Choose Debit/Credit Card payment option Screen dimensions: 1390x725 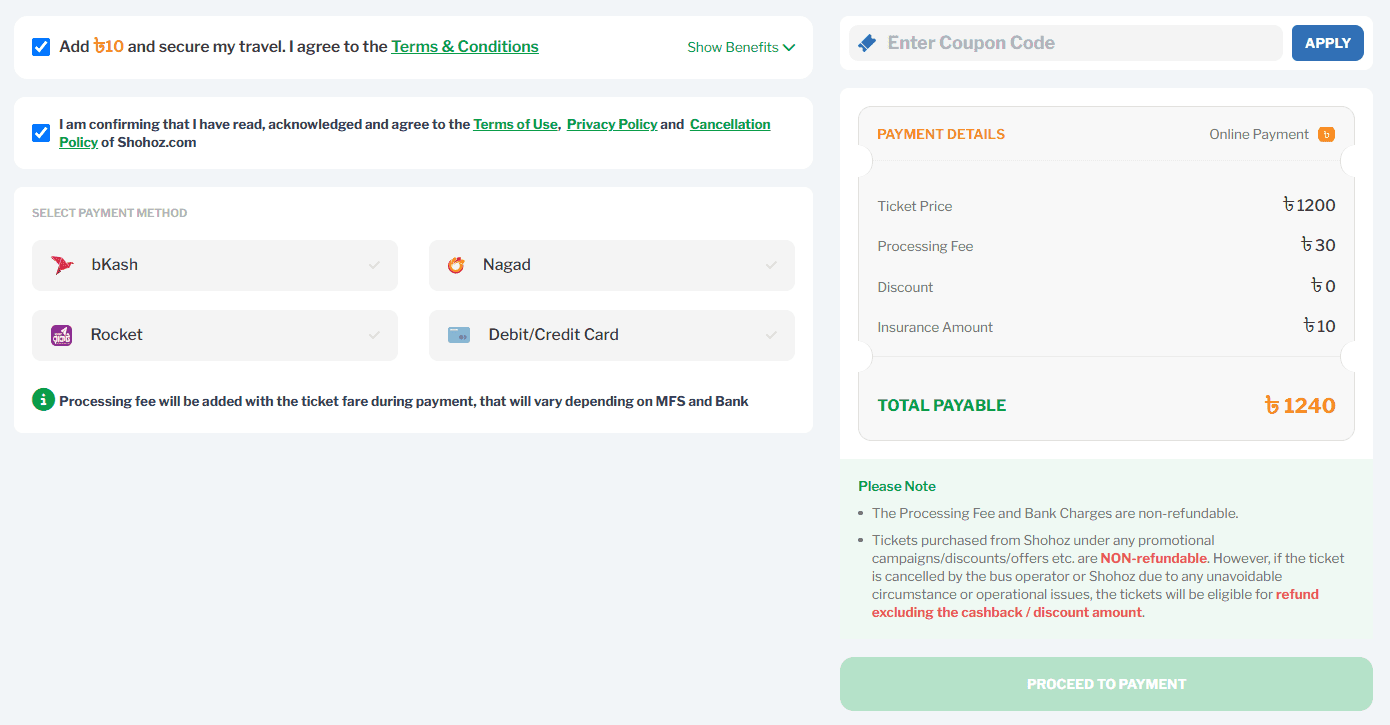(x=612, y=335)
